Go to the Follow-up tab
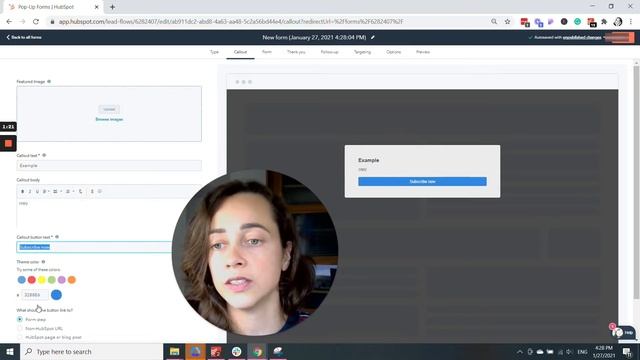 coord(329,52)
